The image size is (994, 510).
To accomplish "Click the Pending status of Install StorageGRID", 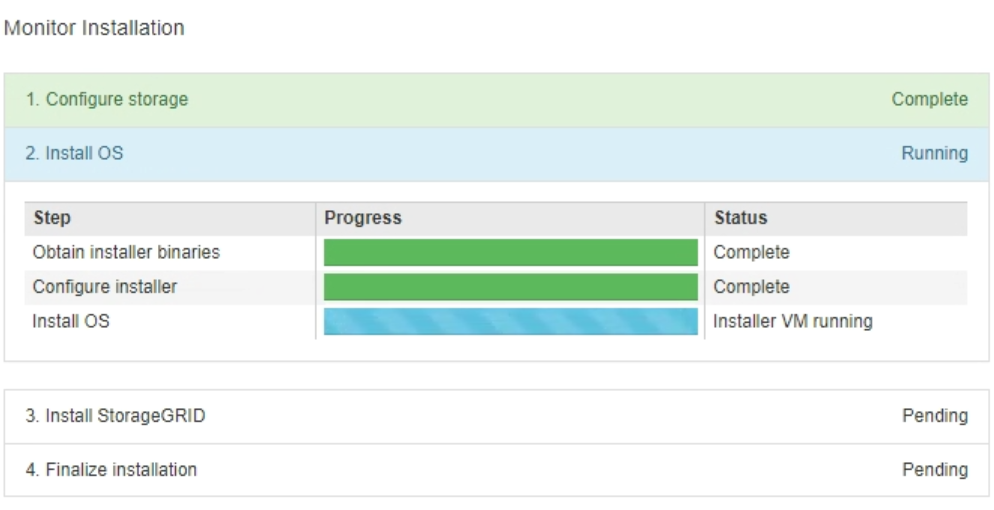I will tap(934, 415).
